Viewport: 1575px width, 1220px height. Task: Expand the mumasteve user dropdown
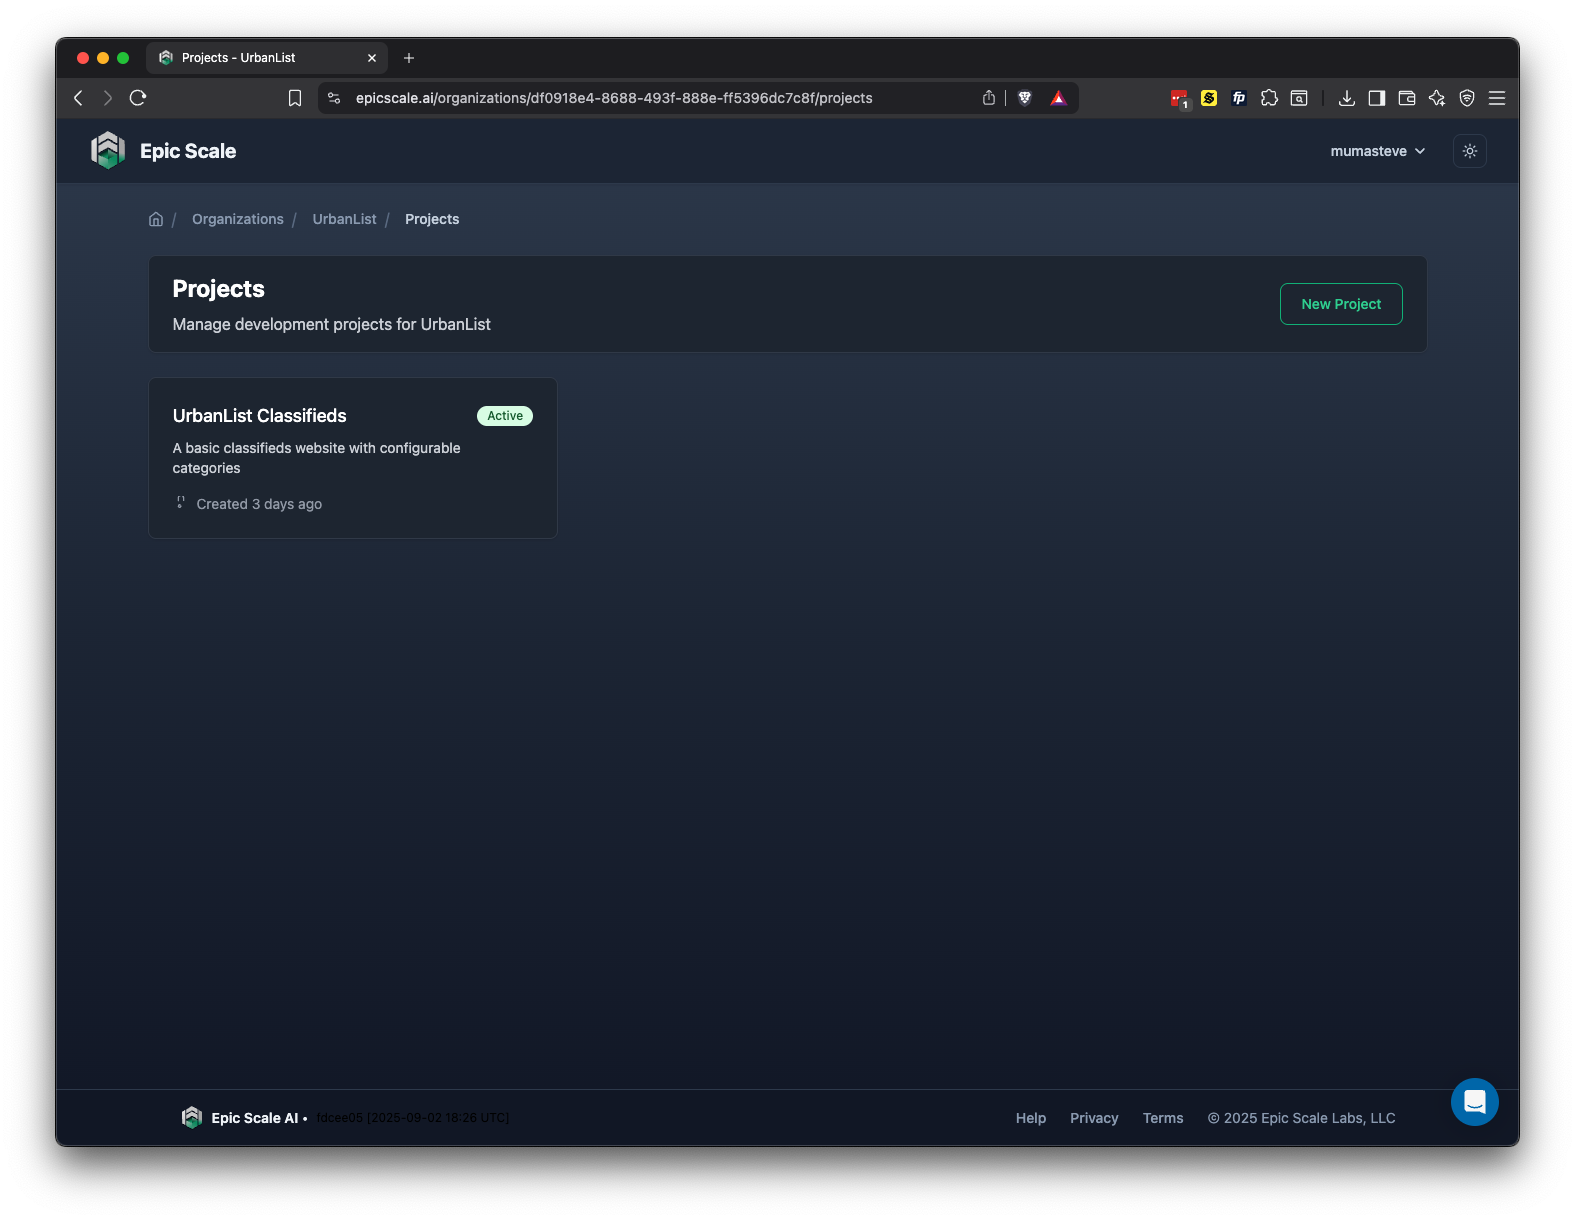click(x=1378, y=151)
